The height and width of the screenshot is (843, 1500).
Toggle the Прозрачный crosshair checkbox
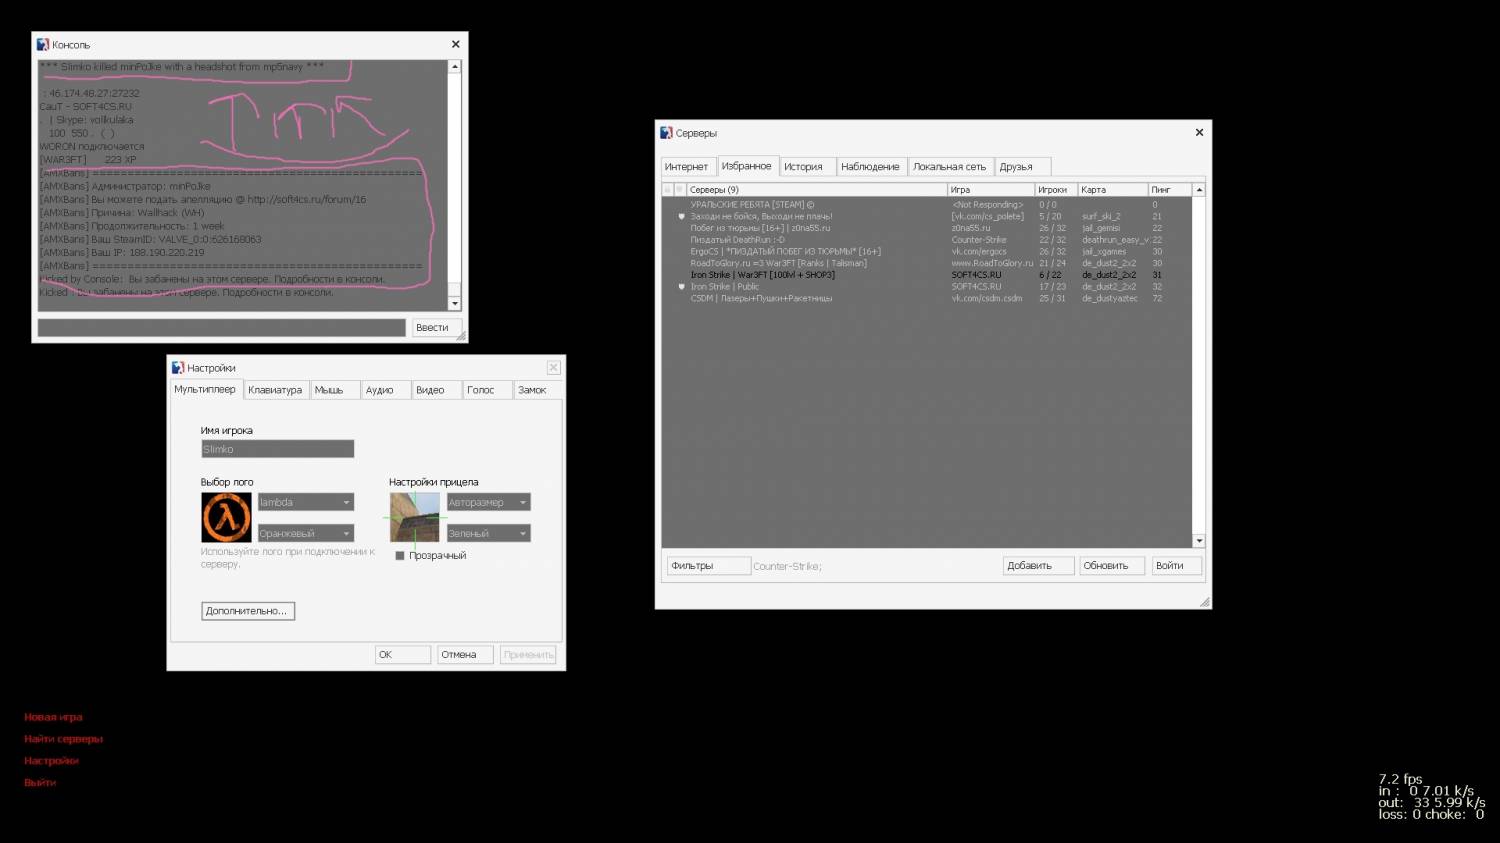[x=400, y=556]
